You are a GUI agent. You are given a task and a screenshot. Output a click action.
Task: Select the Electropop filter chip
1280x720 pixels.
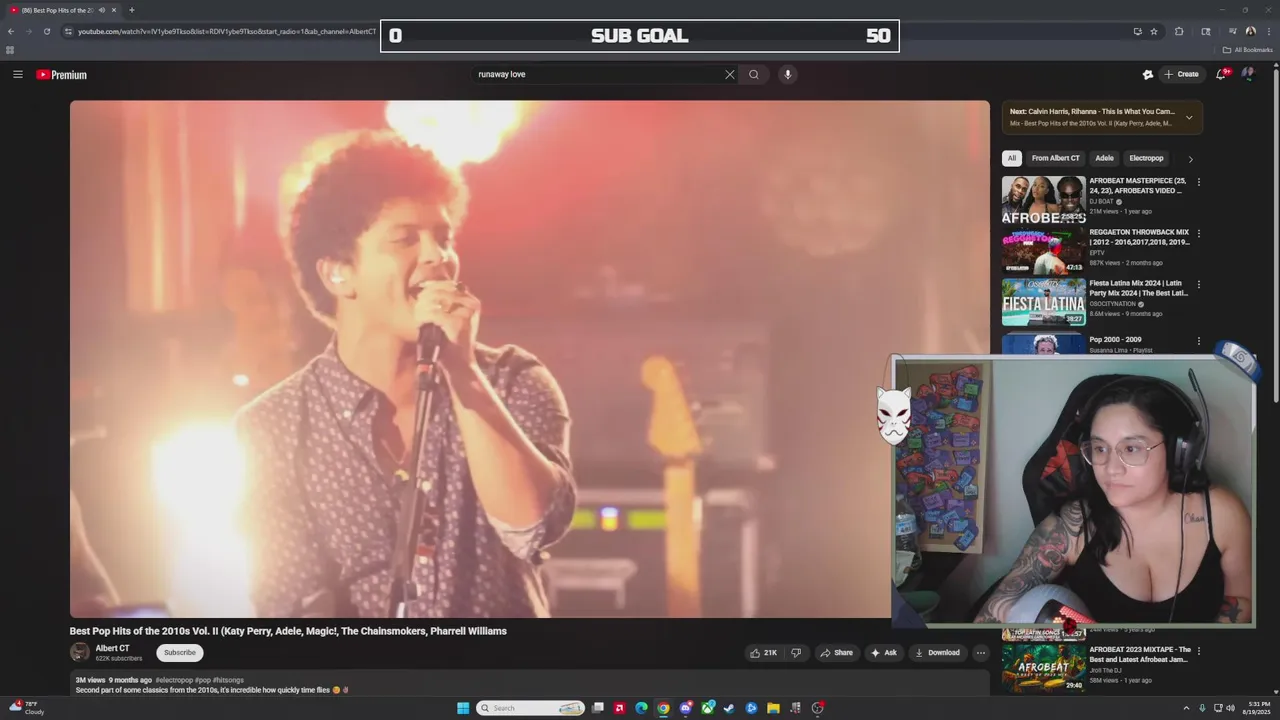tap(1146, 158)
